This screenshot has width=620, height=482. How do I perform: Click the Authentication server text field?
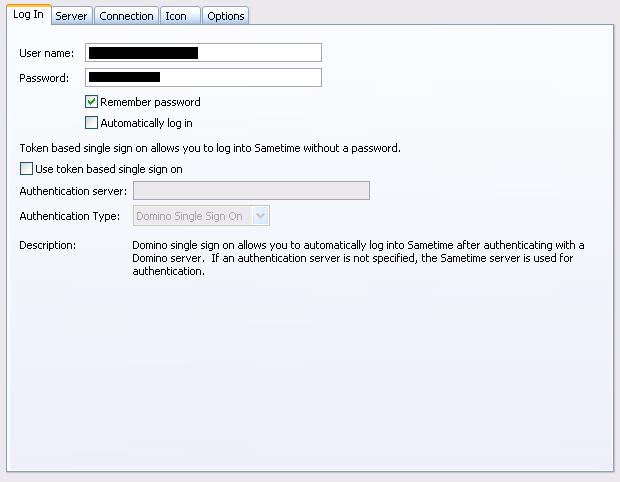click(251, 191)
